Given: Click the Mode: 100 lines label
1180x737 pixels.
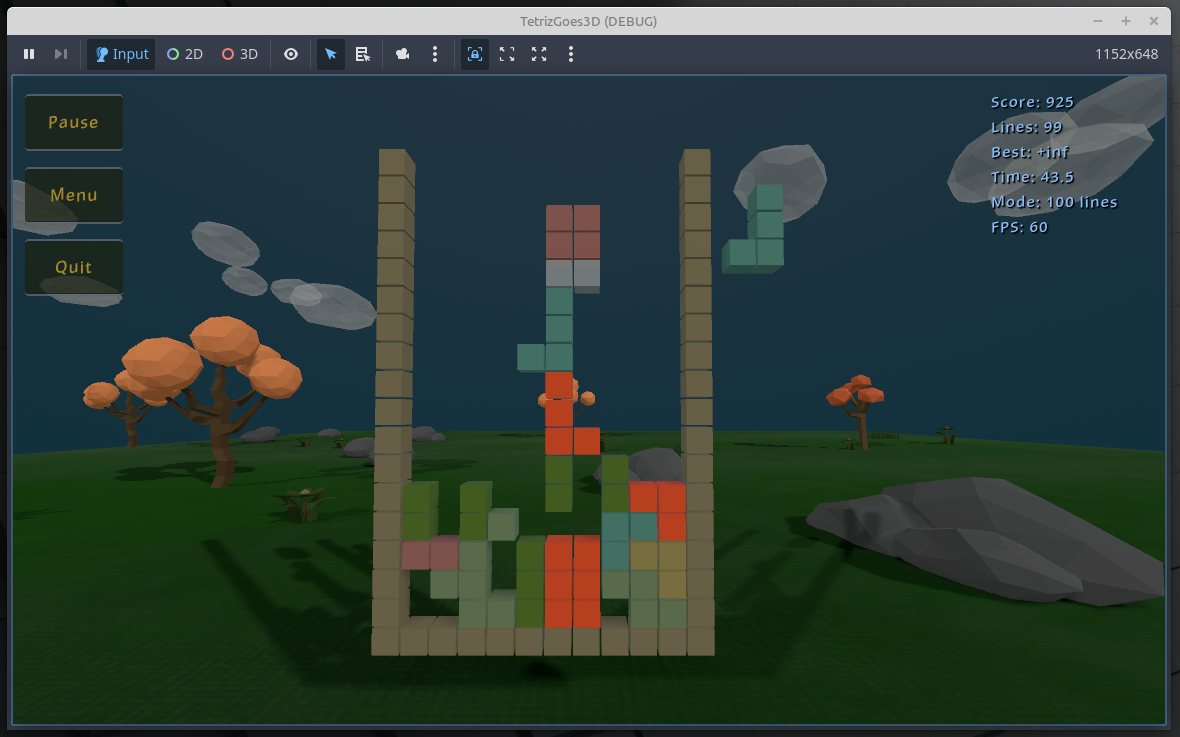Looking at the screenshot, I should coord(1054,202).
